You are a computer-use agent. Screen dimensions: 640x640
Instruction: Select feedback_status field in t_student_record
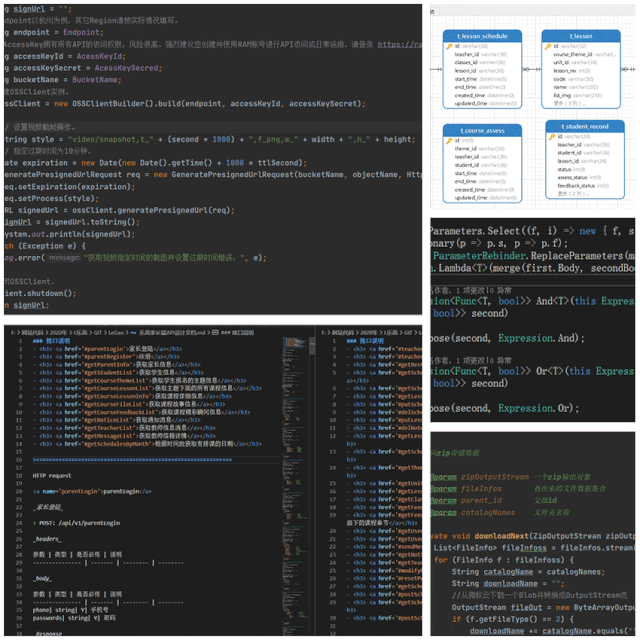coord(583,186)
